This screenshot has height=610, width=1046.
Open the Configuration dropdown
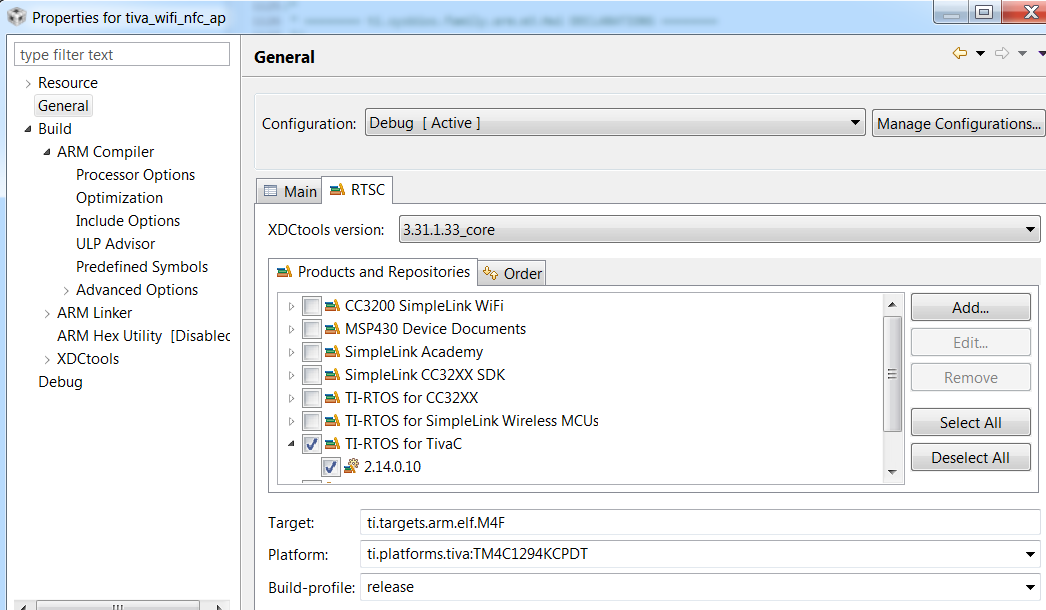click(615, 123)
